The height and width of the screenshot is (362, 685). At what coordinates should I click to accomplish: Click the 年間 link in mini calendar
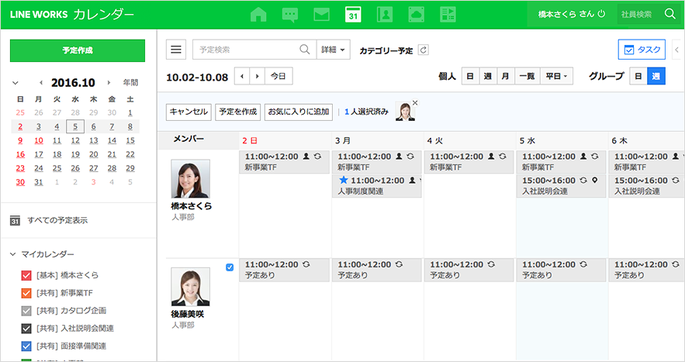(131, 83)
